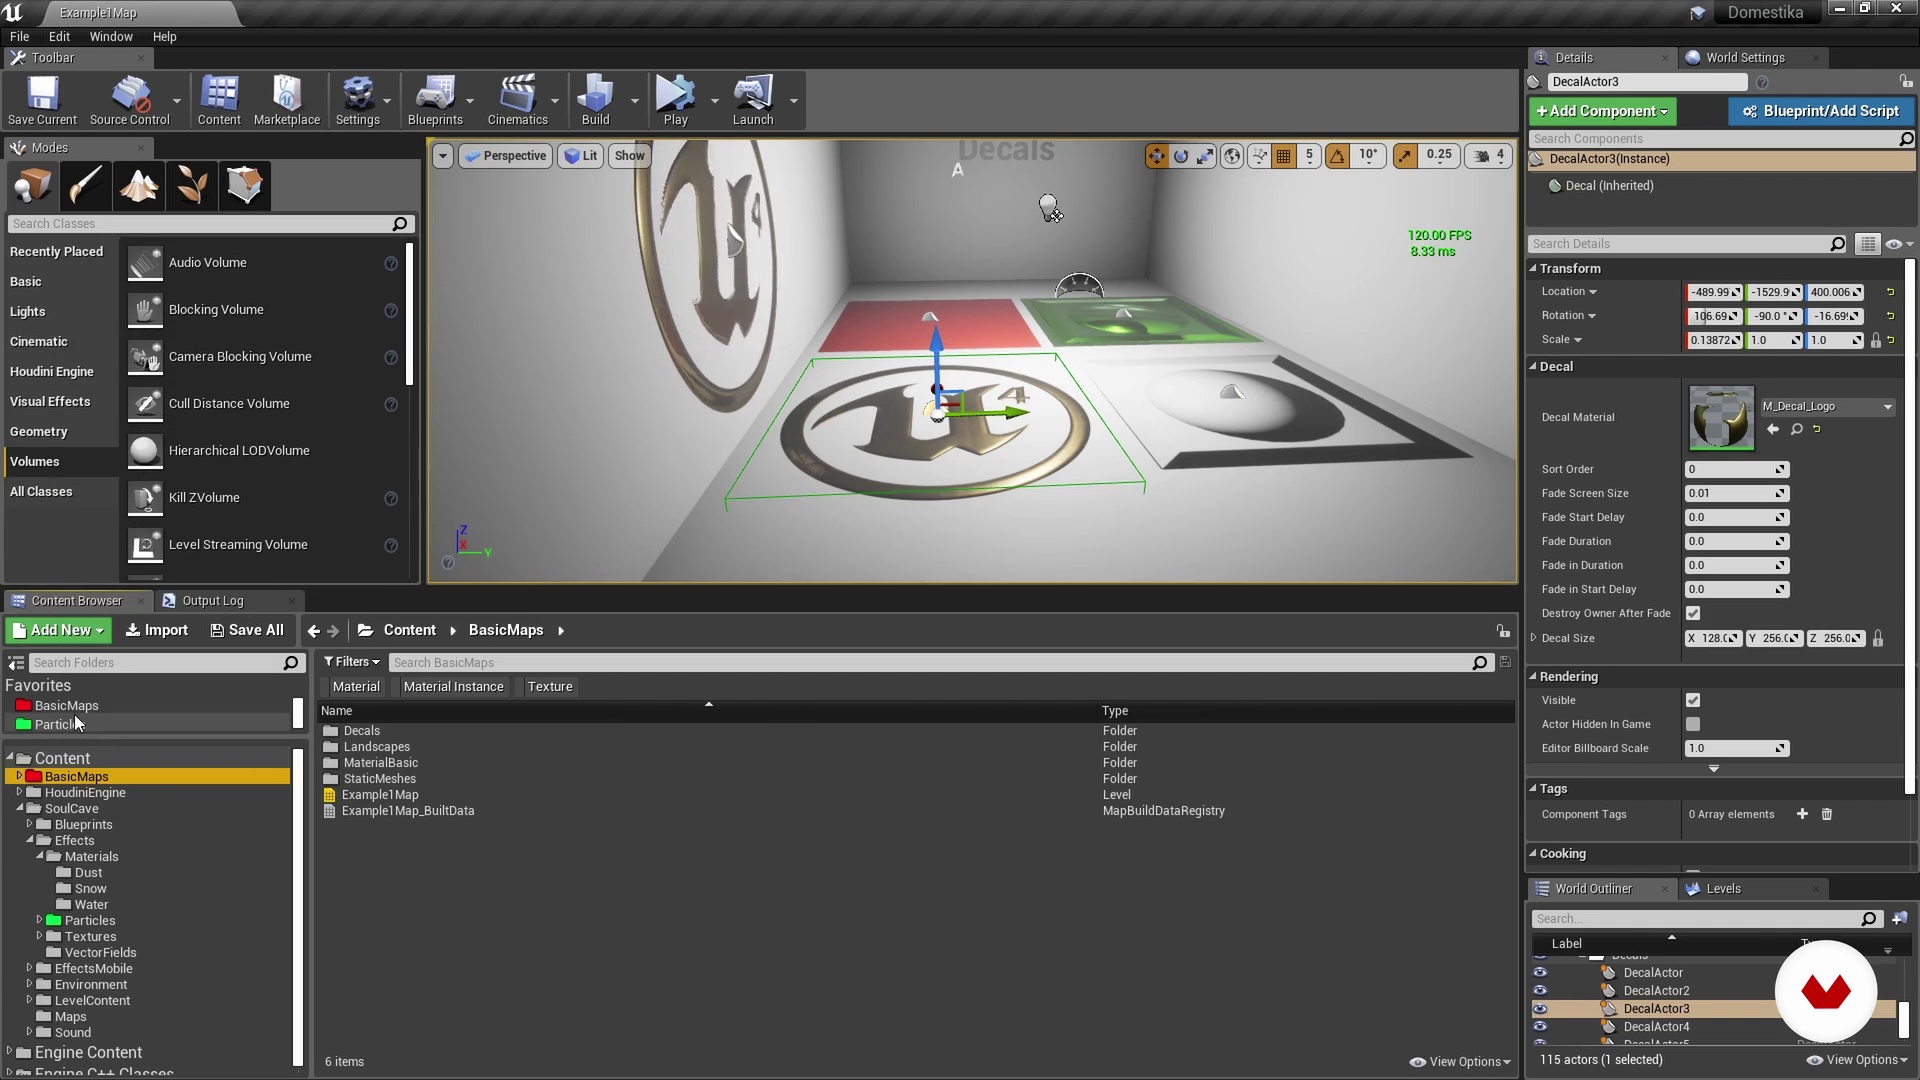
Task: Select Paint mode brush icon
Action: click(85, 185)
